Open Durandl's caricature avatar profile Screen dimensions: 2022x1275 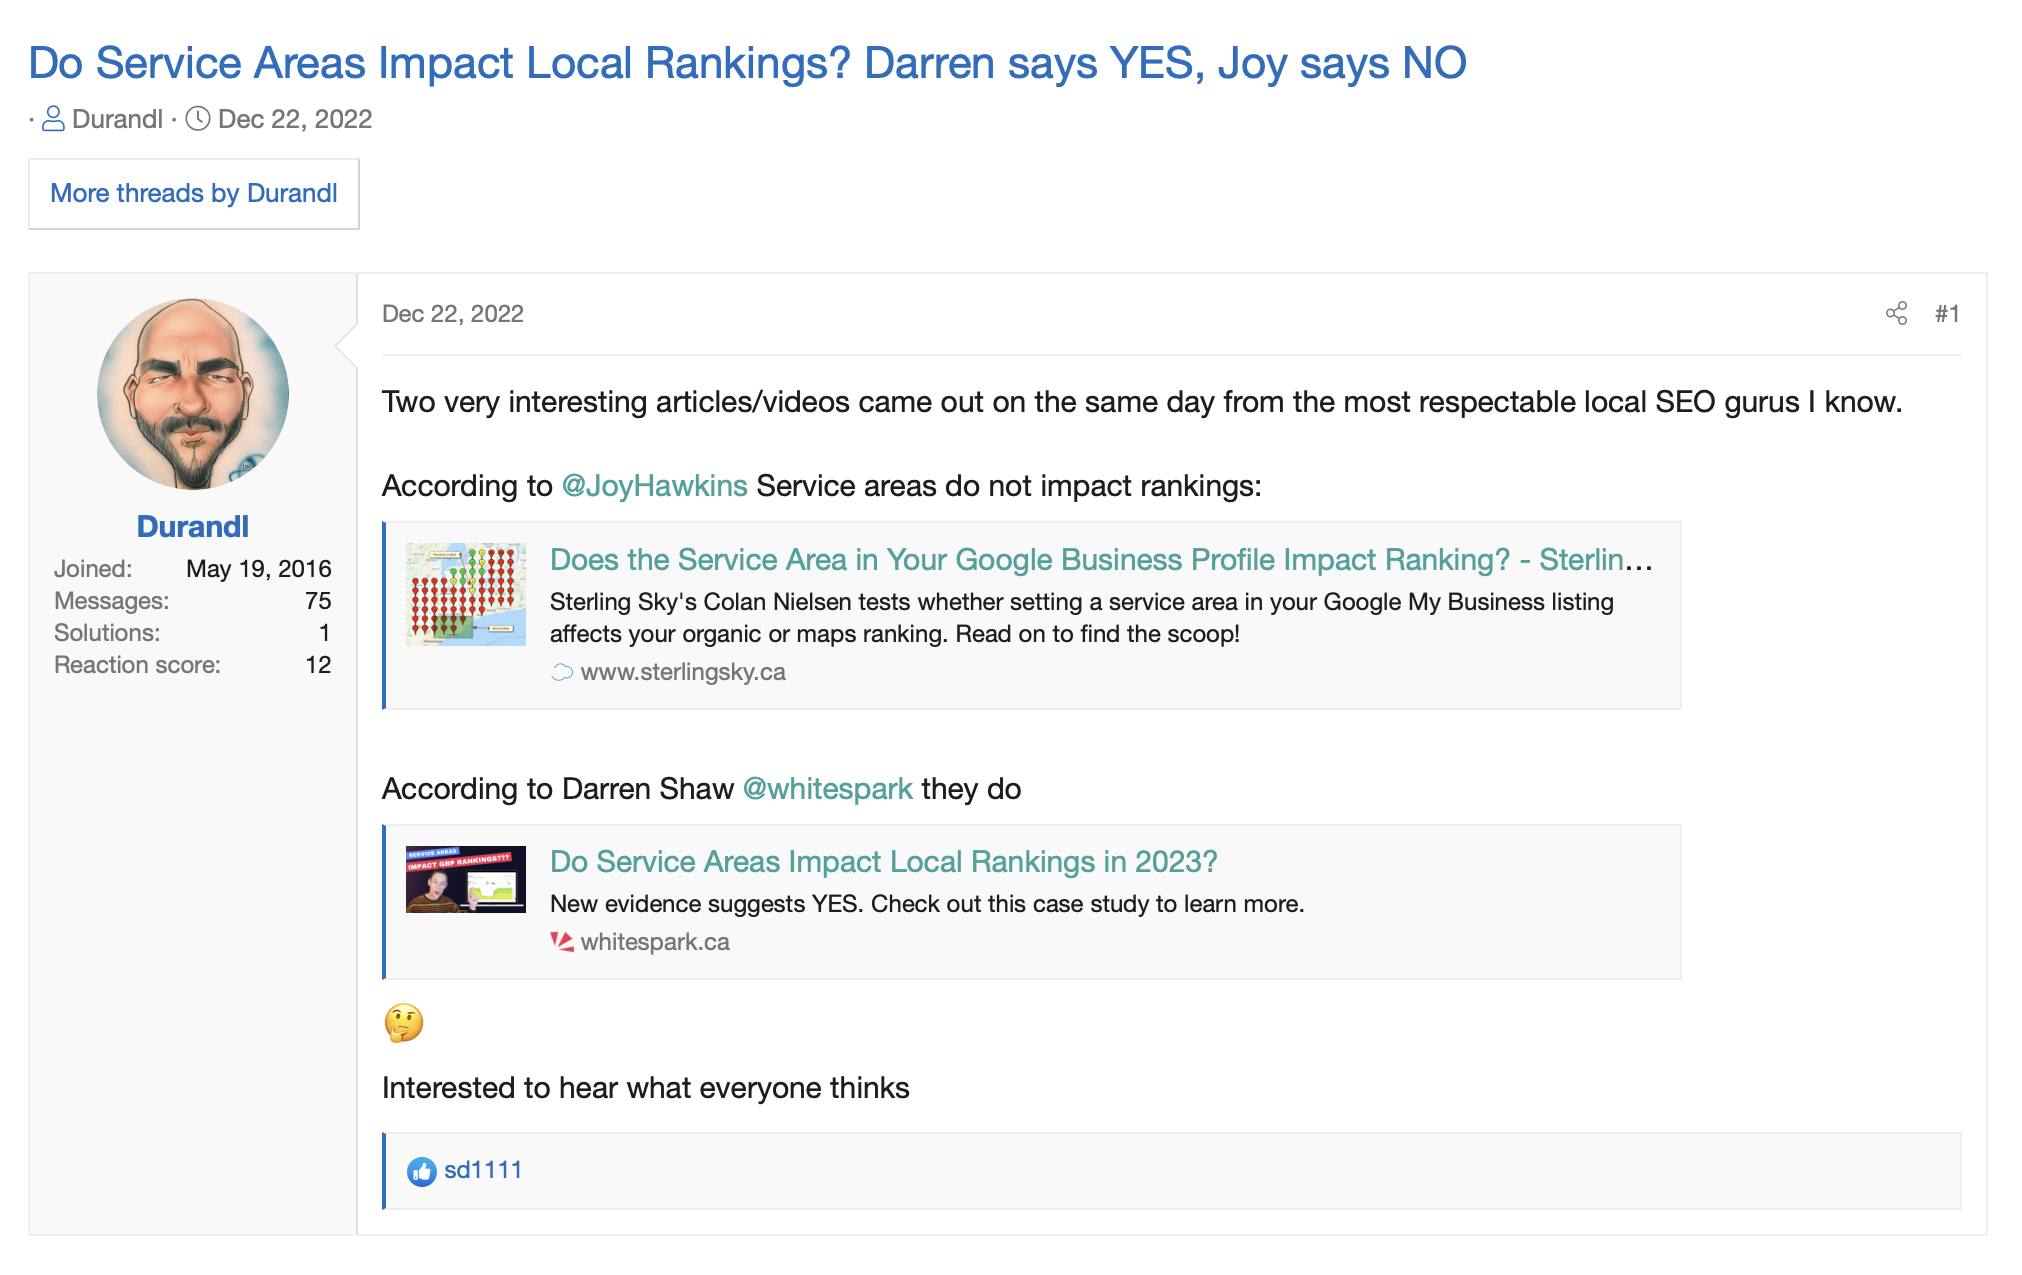point(193,393)
